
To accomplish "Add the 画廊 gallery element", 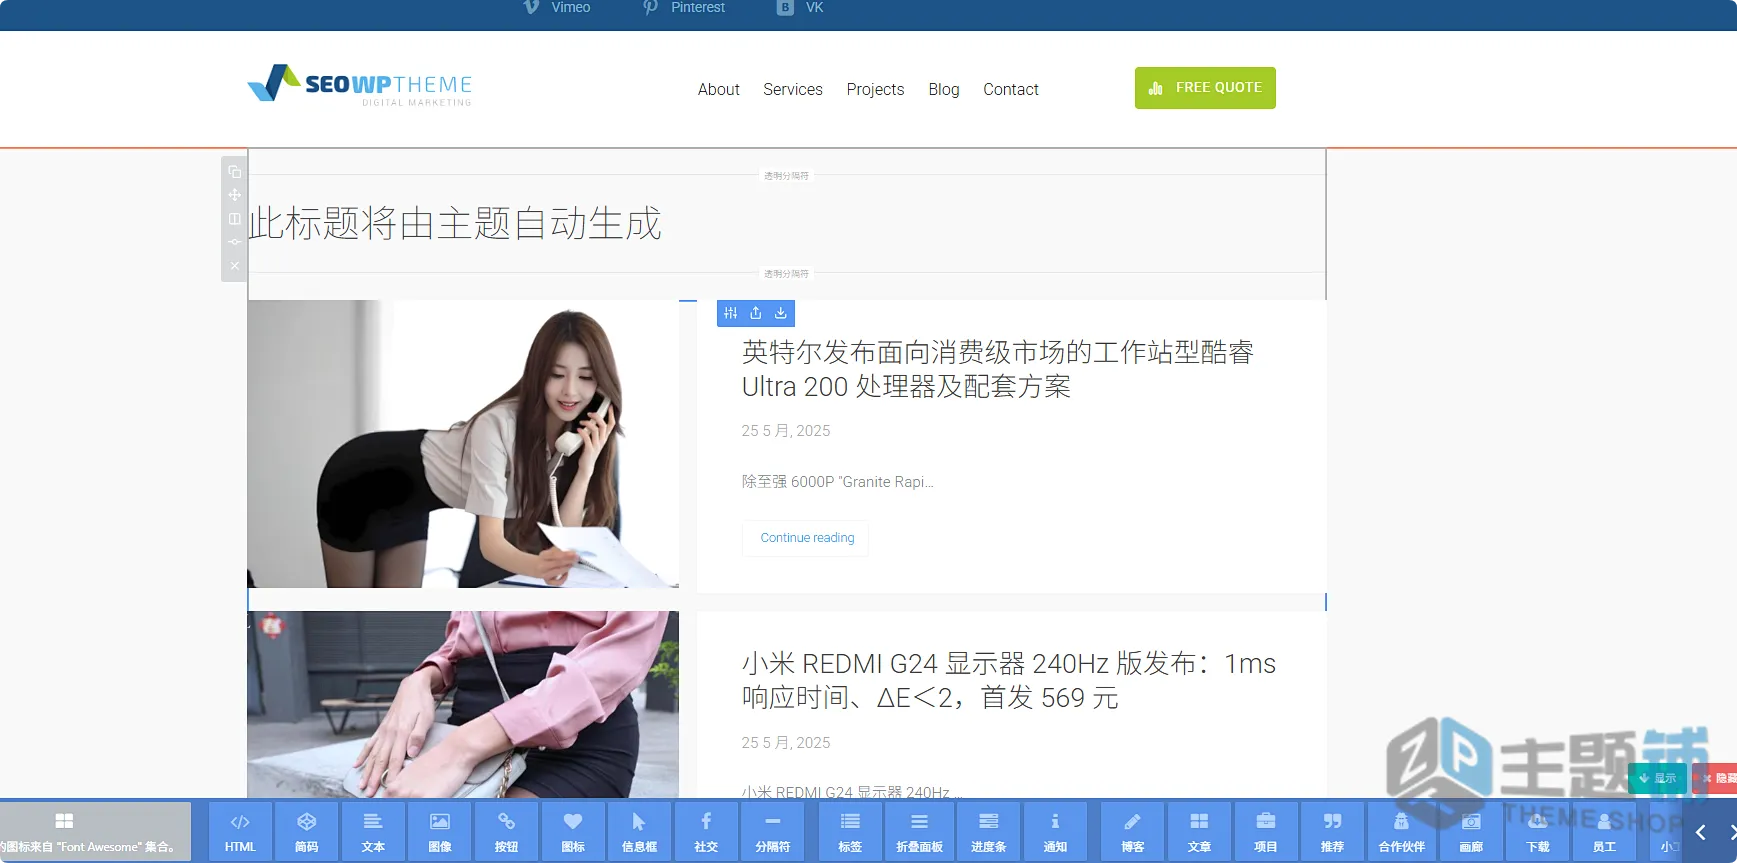I will [1471, 831].
